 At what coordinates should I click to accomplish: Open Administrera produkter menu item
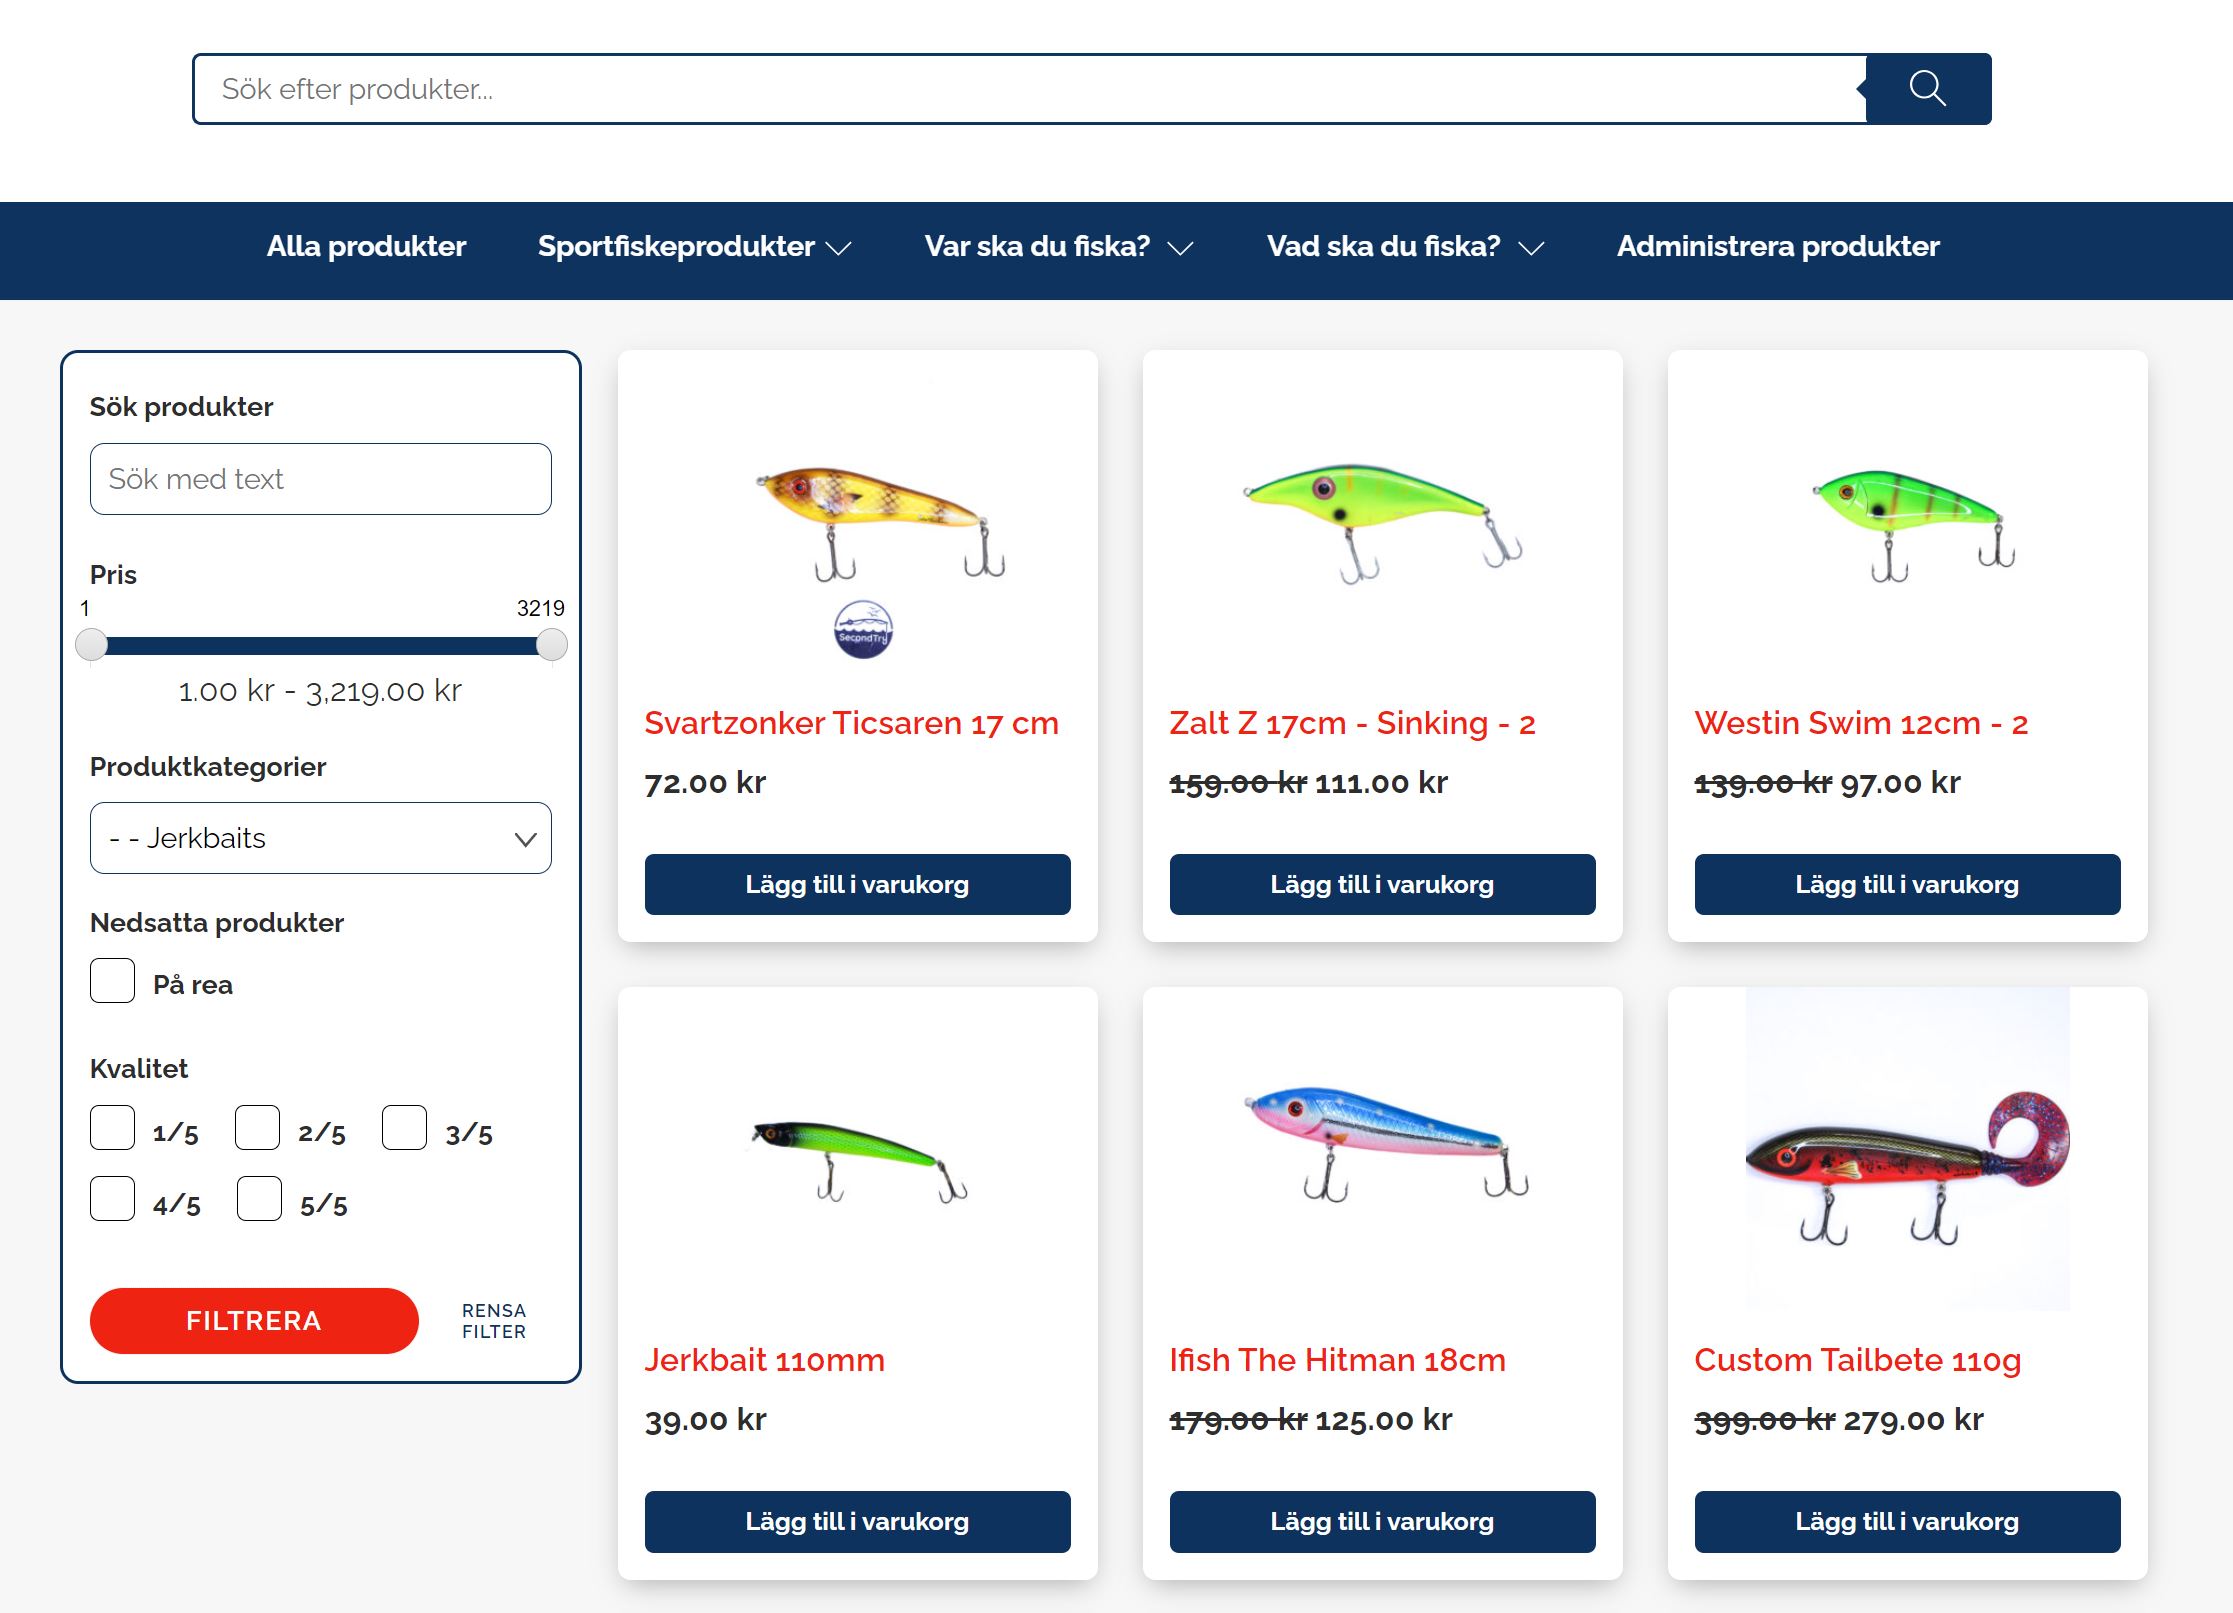pyautogui.click(x=1778, y=246)
